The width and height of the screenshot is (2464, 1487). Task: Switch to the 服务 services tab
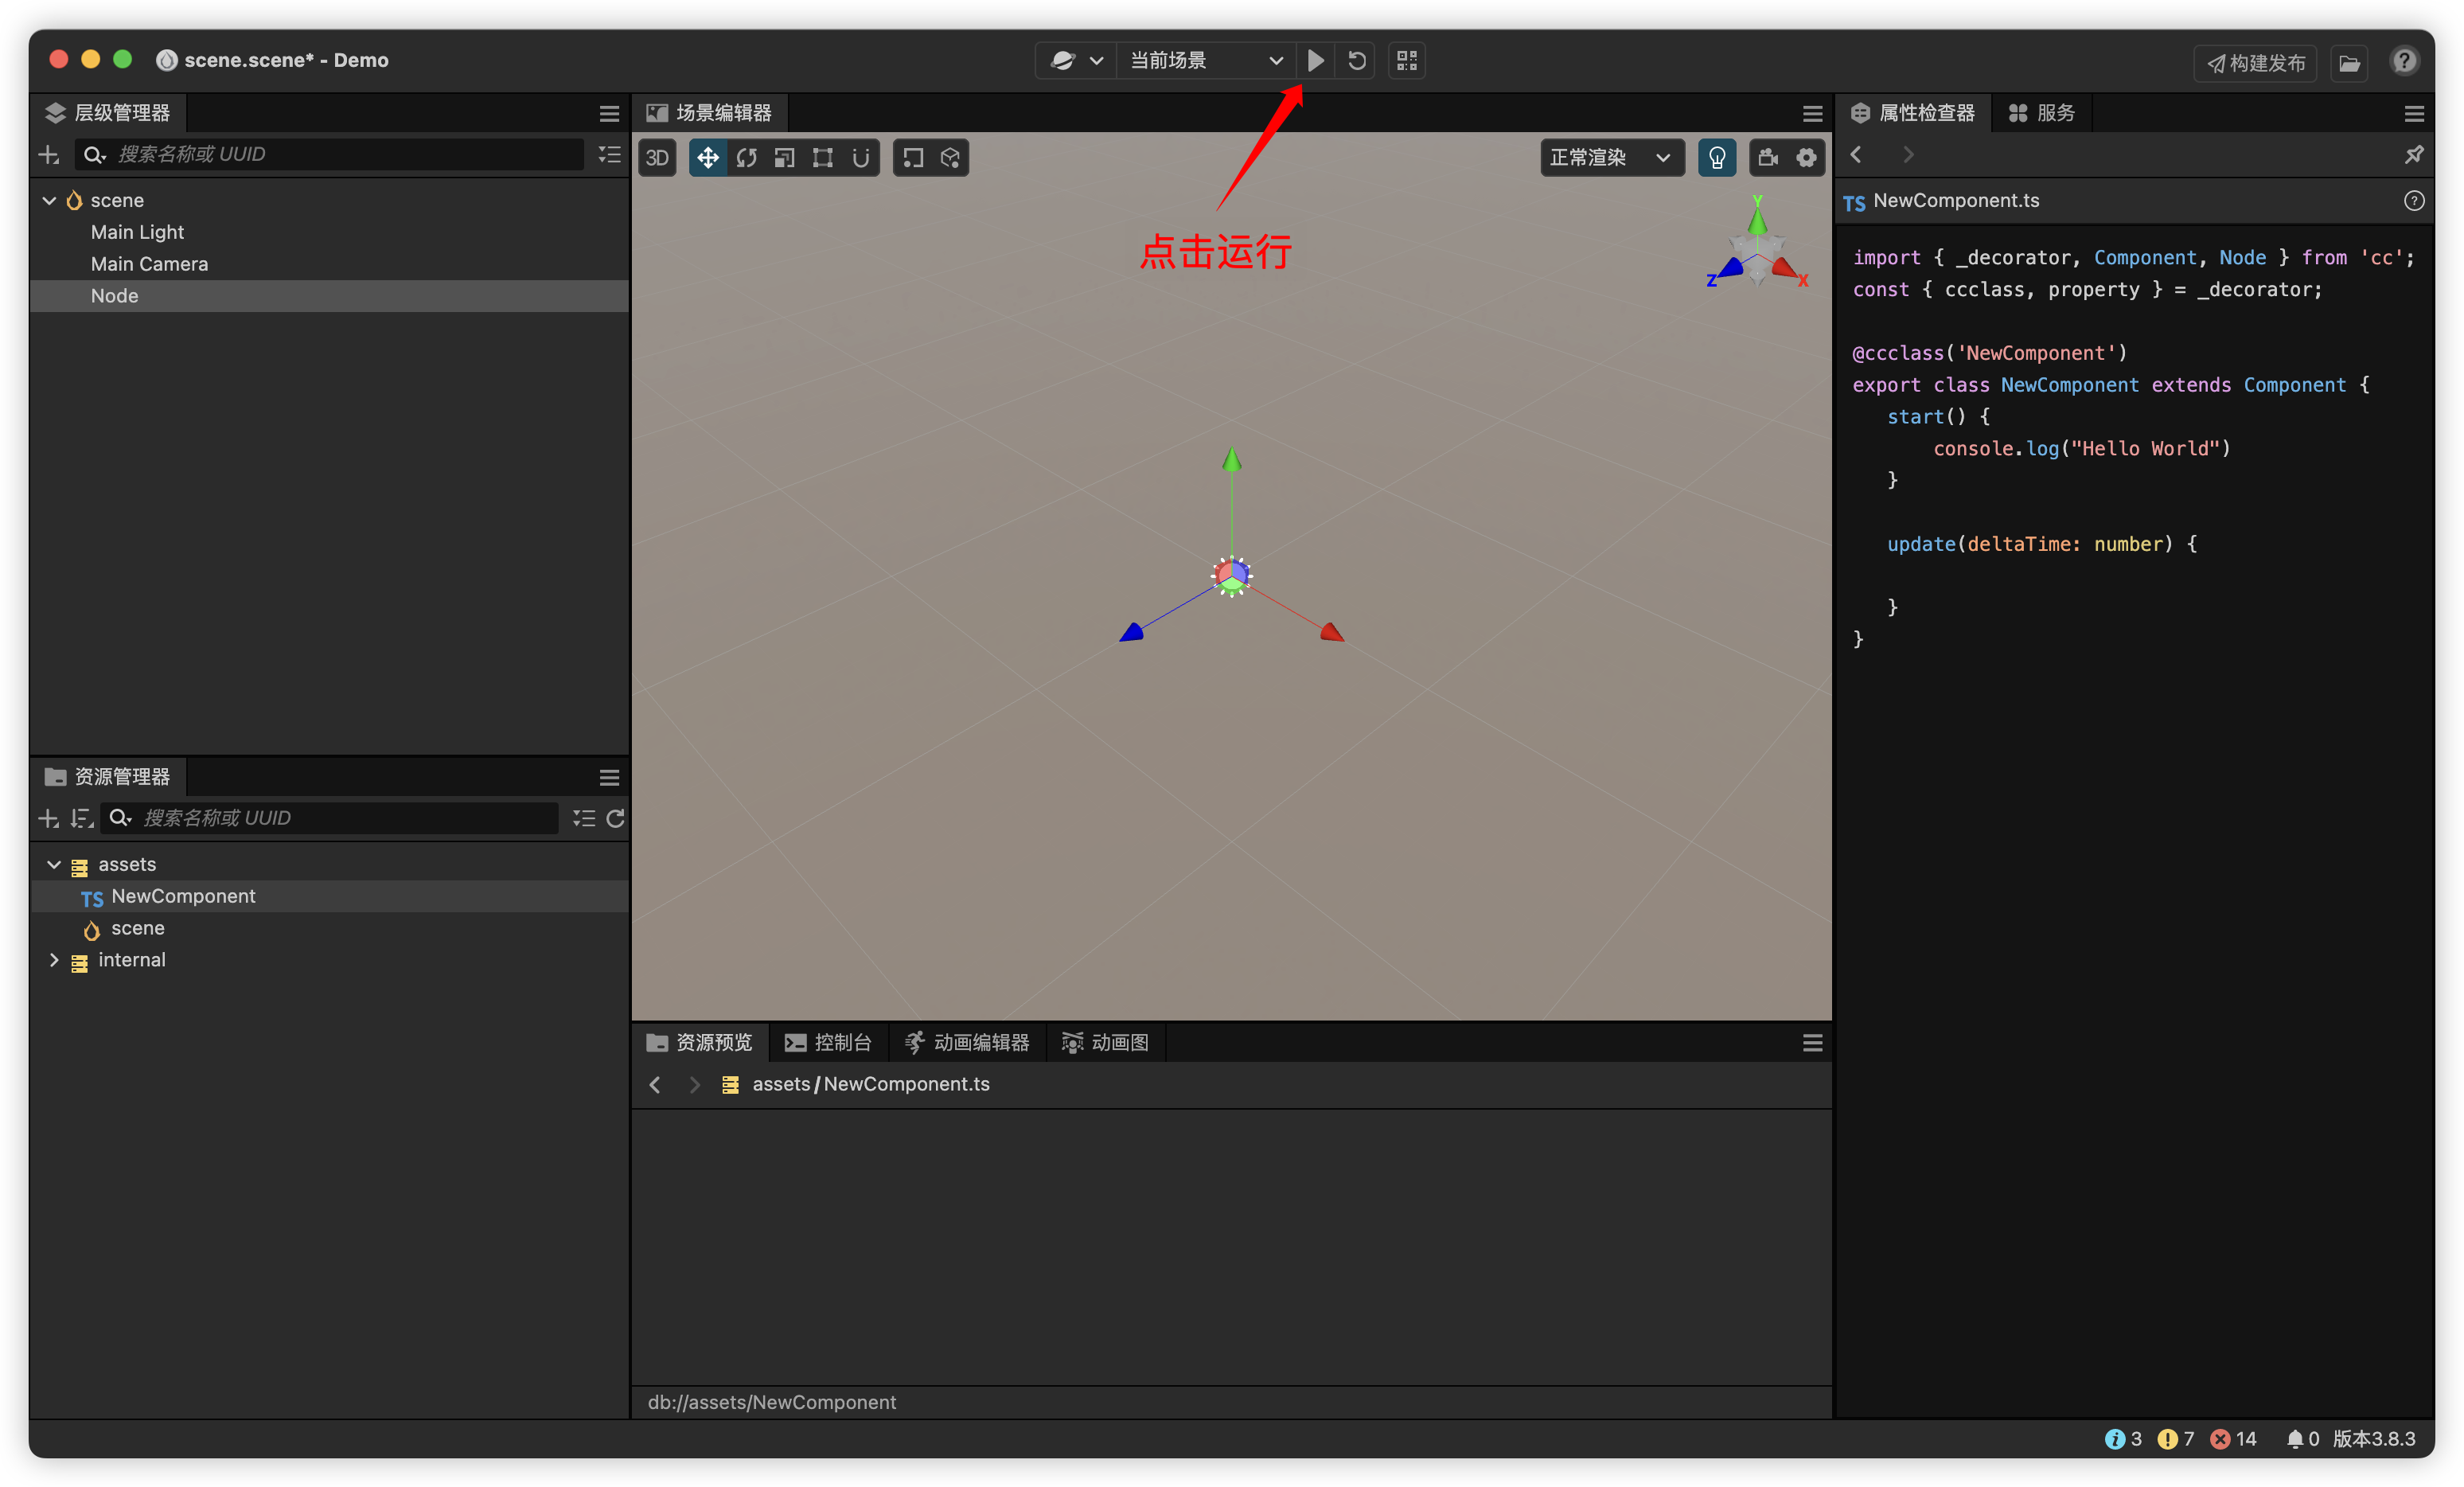[x=2042, y=113]
